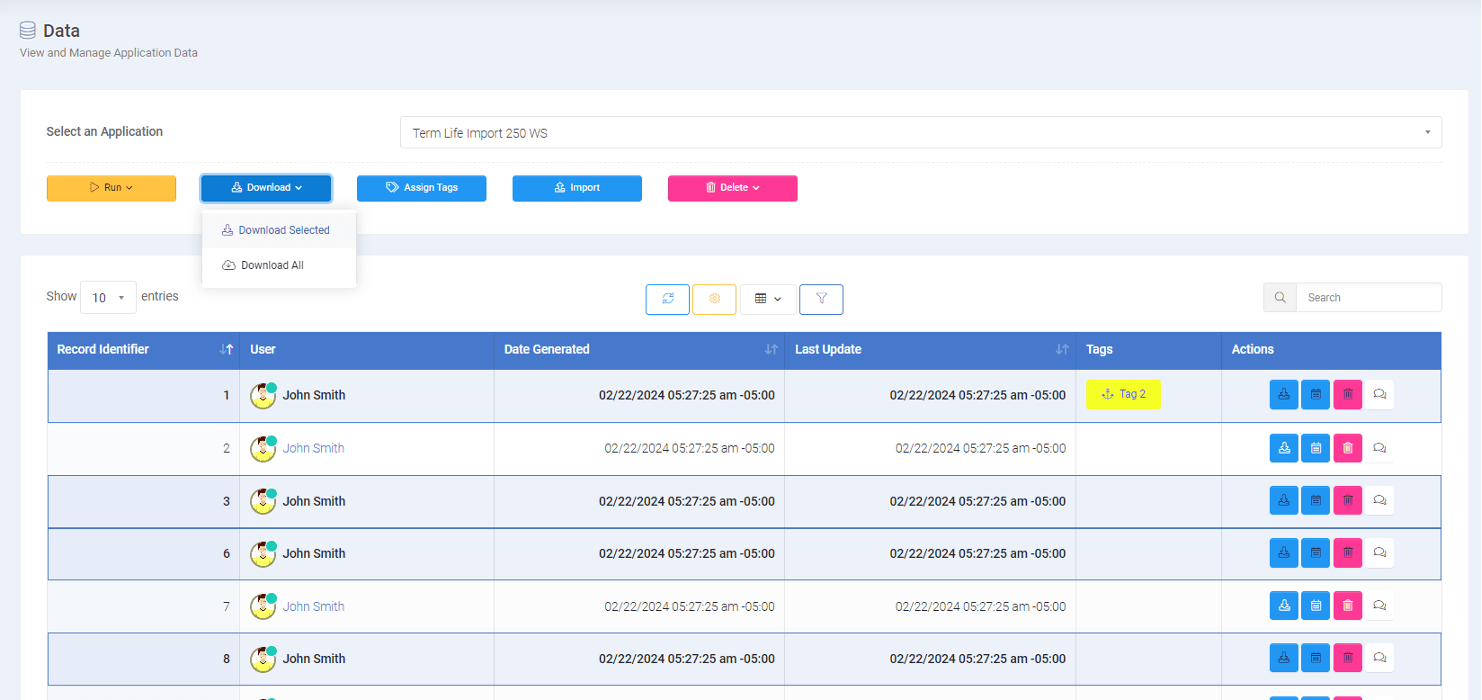Click the search magnifier icon
Screen dimensions: 1482x700
pos(1280,297)
